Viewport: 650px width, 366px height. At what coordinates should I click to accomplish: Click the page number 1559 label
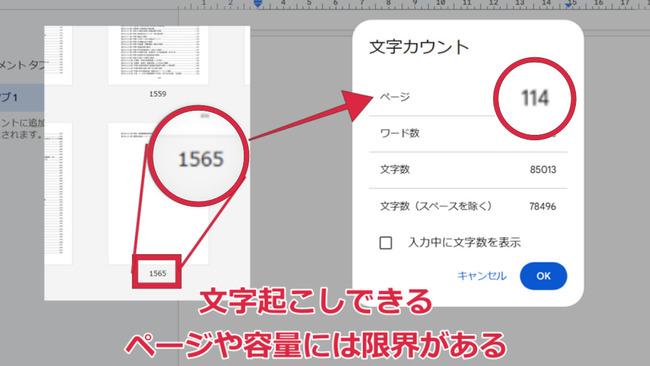tap(158, 94)
